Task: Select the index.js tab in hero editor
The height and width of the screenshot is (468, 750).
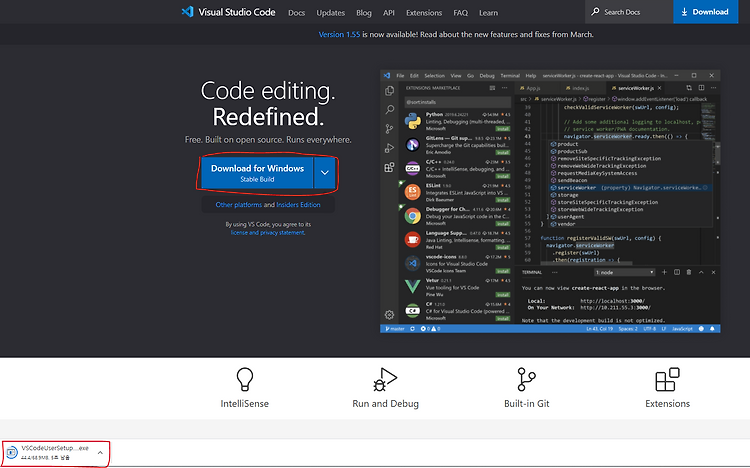Action: (580, 88)
